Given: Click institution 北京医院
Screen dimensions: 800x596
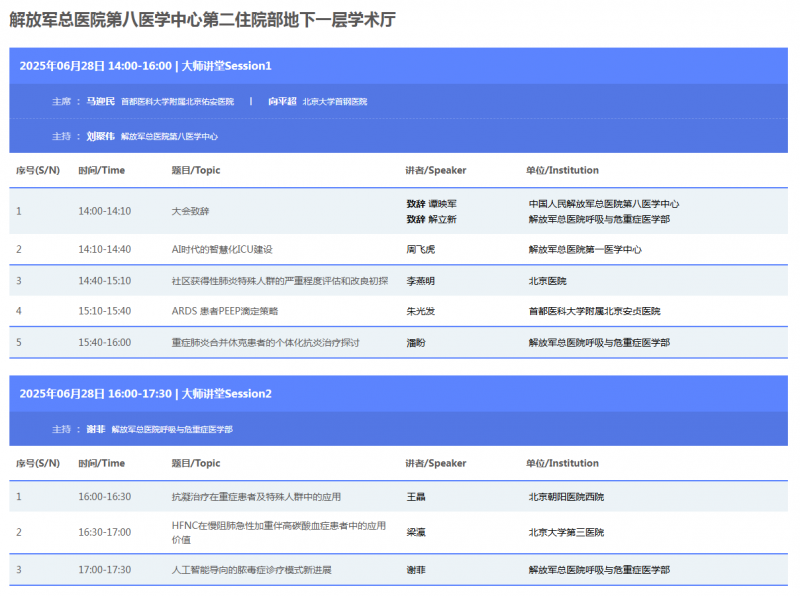Looking at the screenshot, I should [547, 281].
